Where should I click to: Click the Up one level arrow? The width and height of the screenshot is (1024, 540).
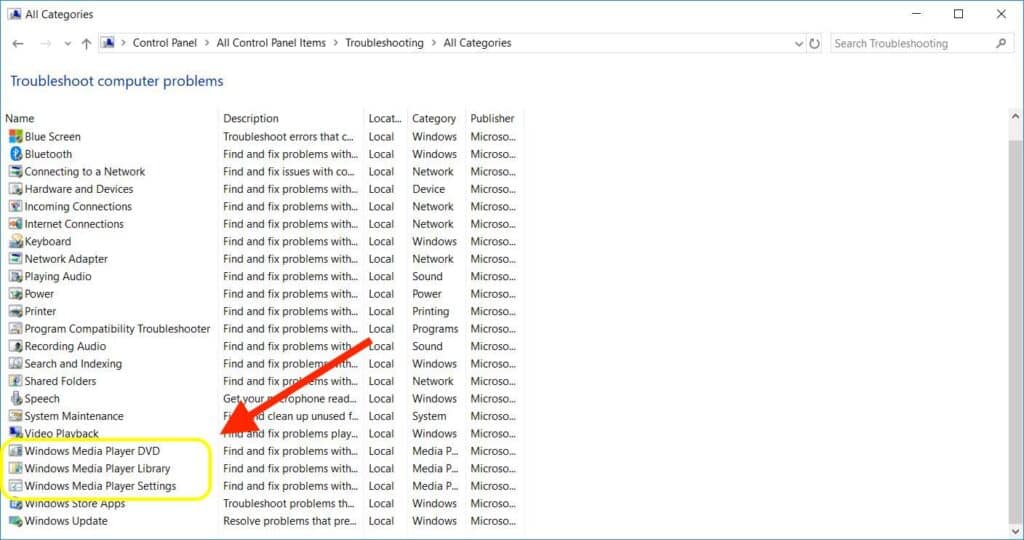(86, 44)
